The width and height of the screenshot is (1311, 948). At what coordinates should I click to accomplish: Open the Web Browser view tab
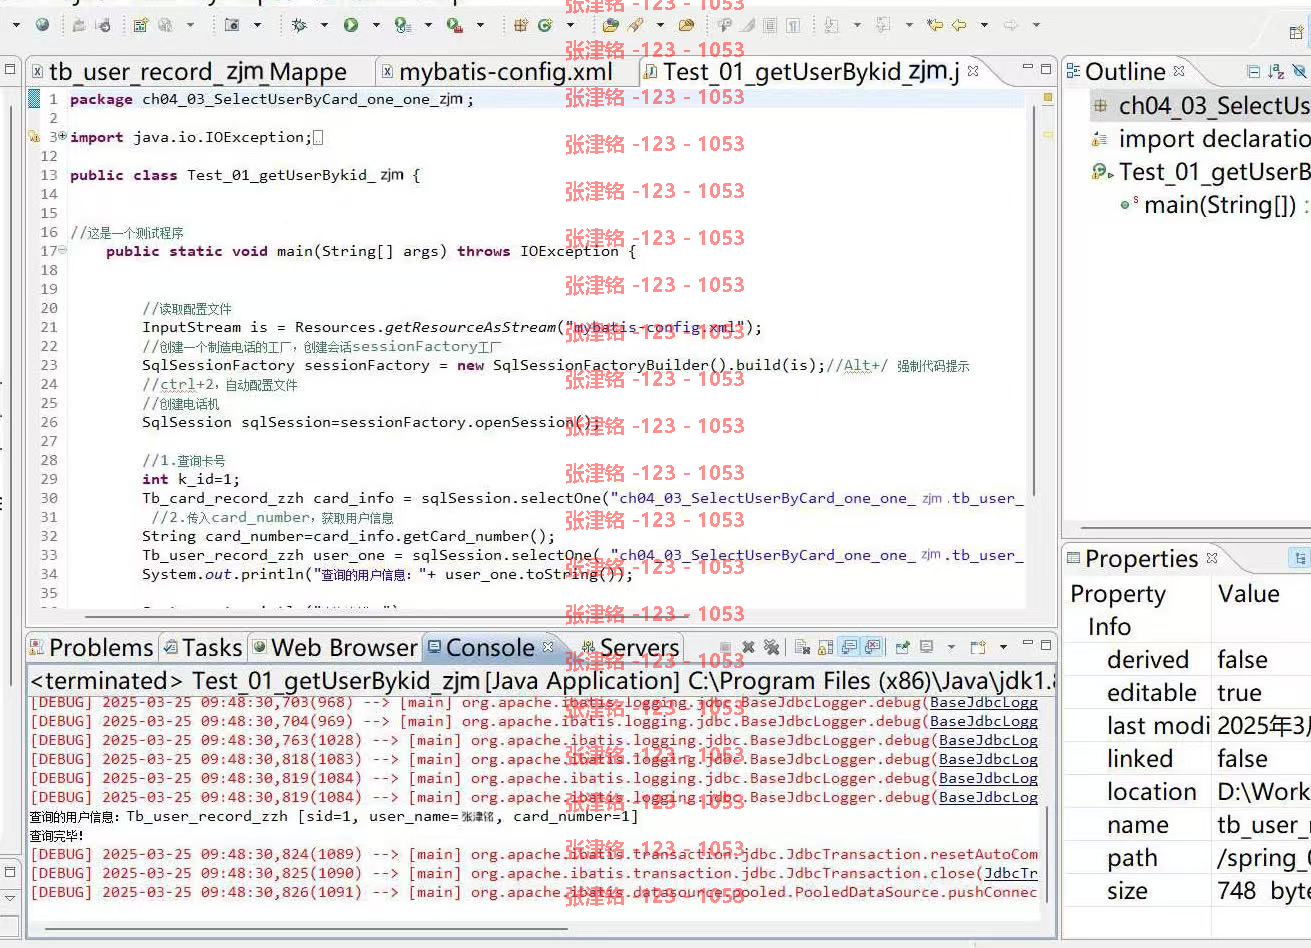335,647
